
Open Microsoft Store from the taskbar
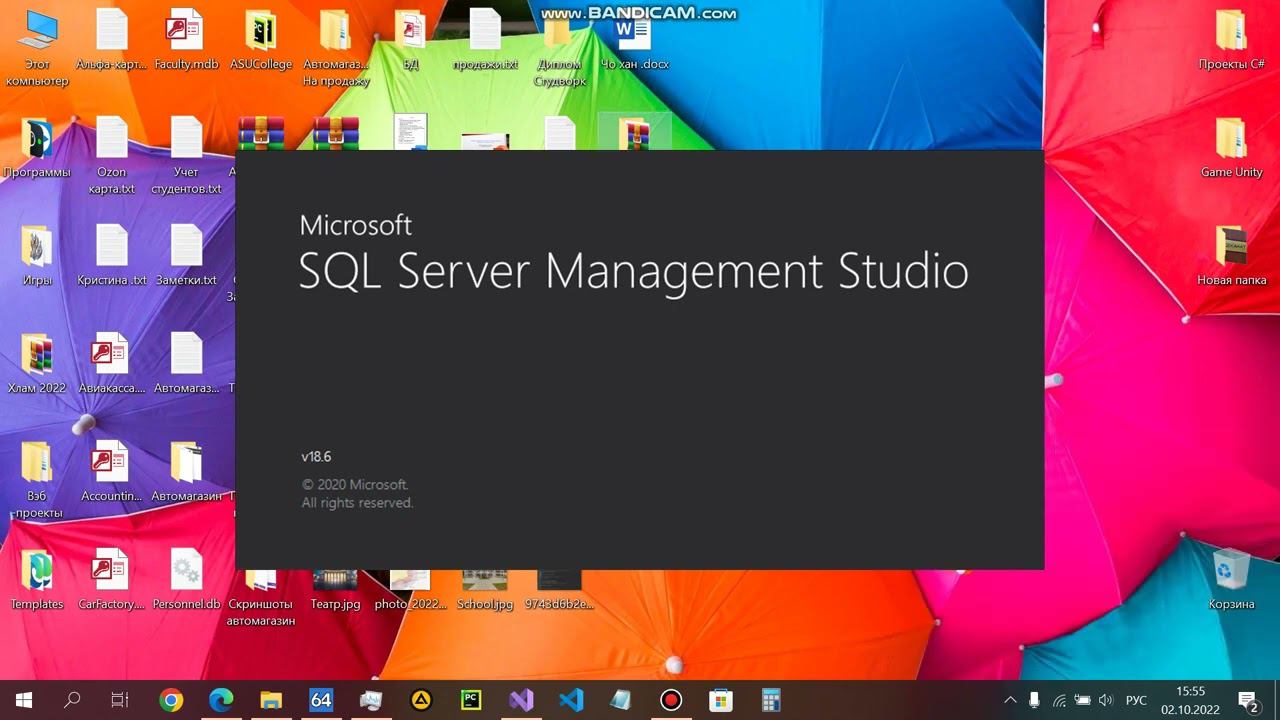(721, 700)
